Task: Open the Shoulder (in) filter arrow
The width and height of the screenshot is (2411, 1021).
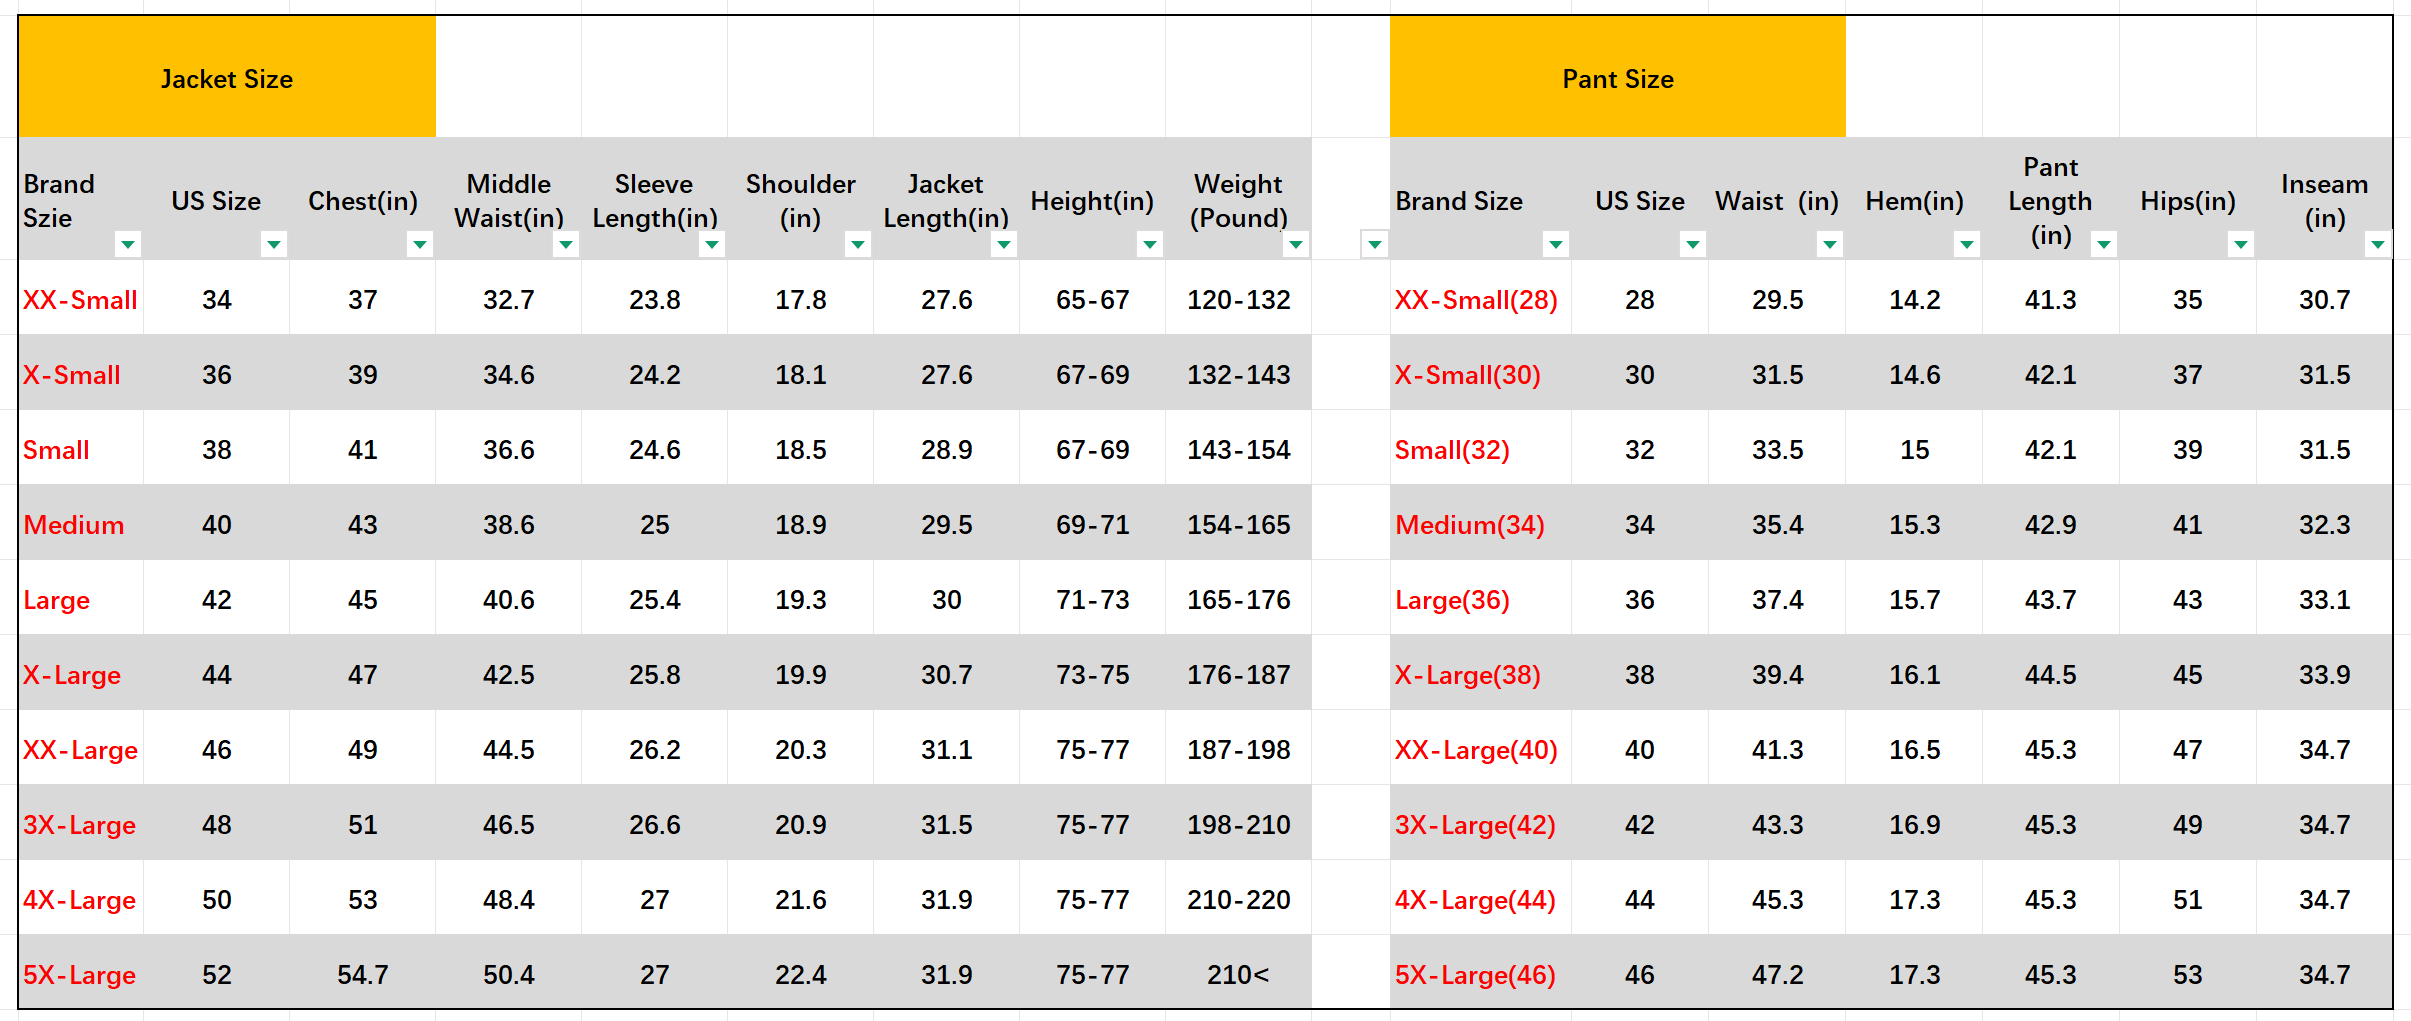Action: pos(858,244)
